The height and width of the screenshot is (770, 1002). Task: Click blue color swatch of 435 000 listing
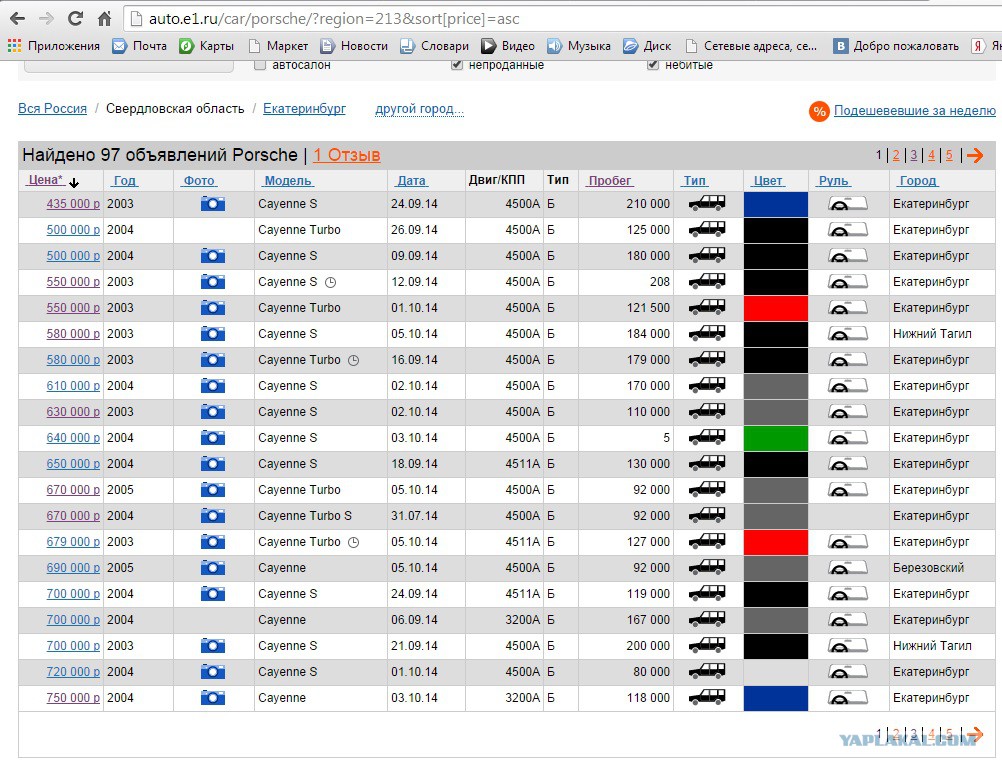point(776,204)
